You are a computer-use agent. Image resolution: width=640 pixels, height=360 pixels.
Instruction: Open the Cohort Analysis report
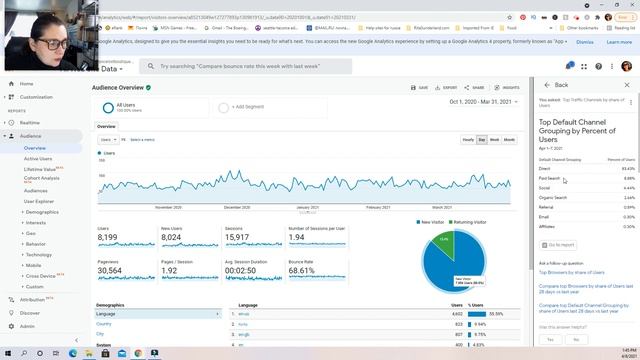click(41, 178)
